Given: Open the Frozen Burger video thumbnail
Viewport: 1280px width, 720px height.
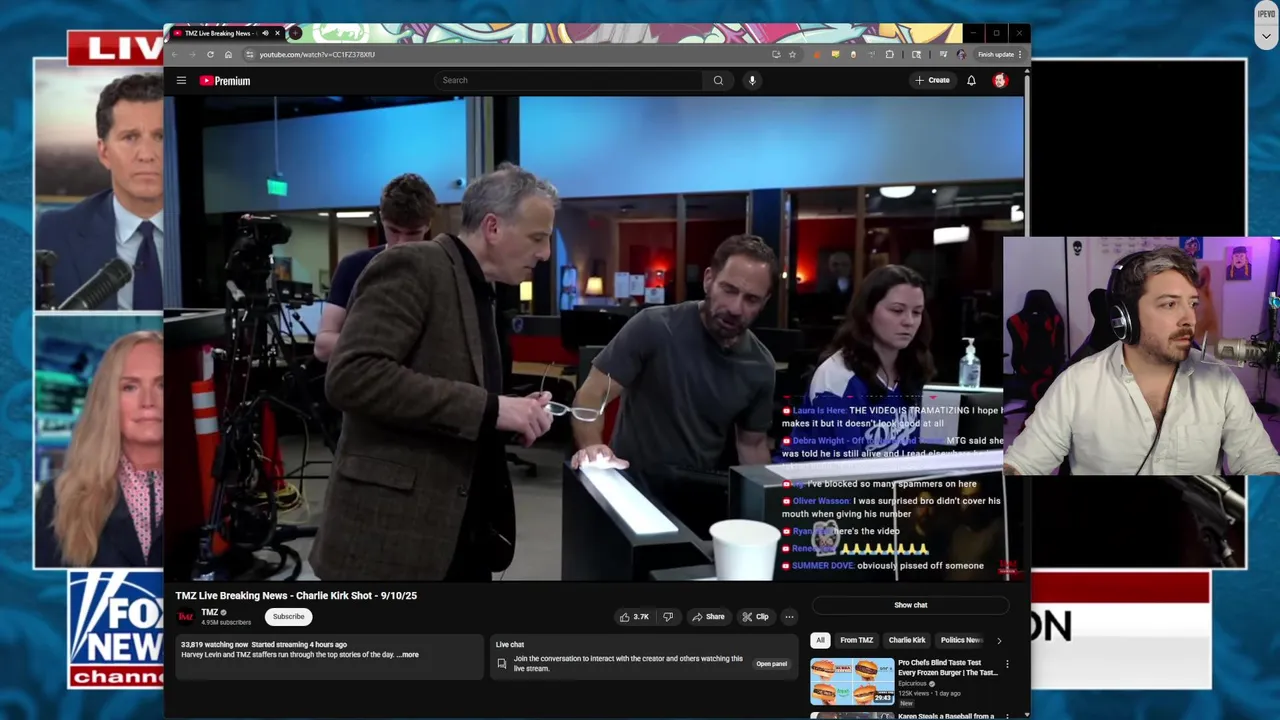Looking at the screenshot, I should 852,681.
